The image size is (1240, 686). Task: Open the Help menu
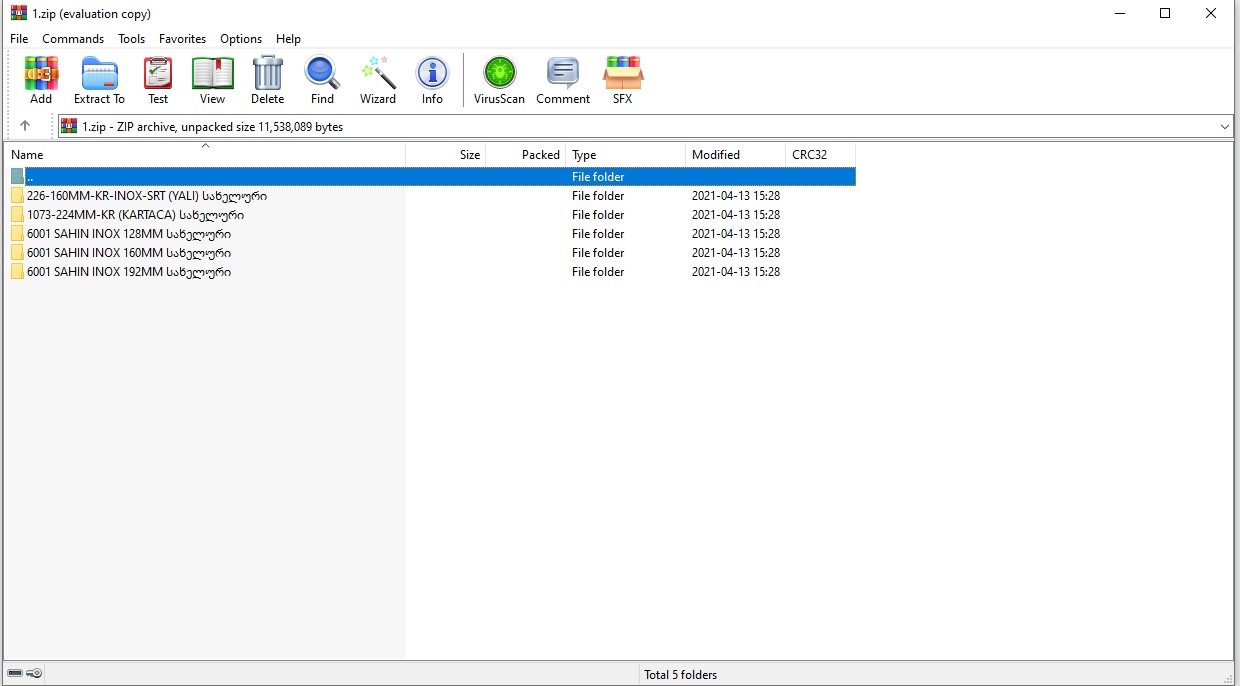coord(288,39)
